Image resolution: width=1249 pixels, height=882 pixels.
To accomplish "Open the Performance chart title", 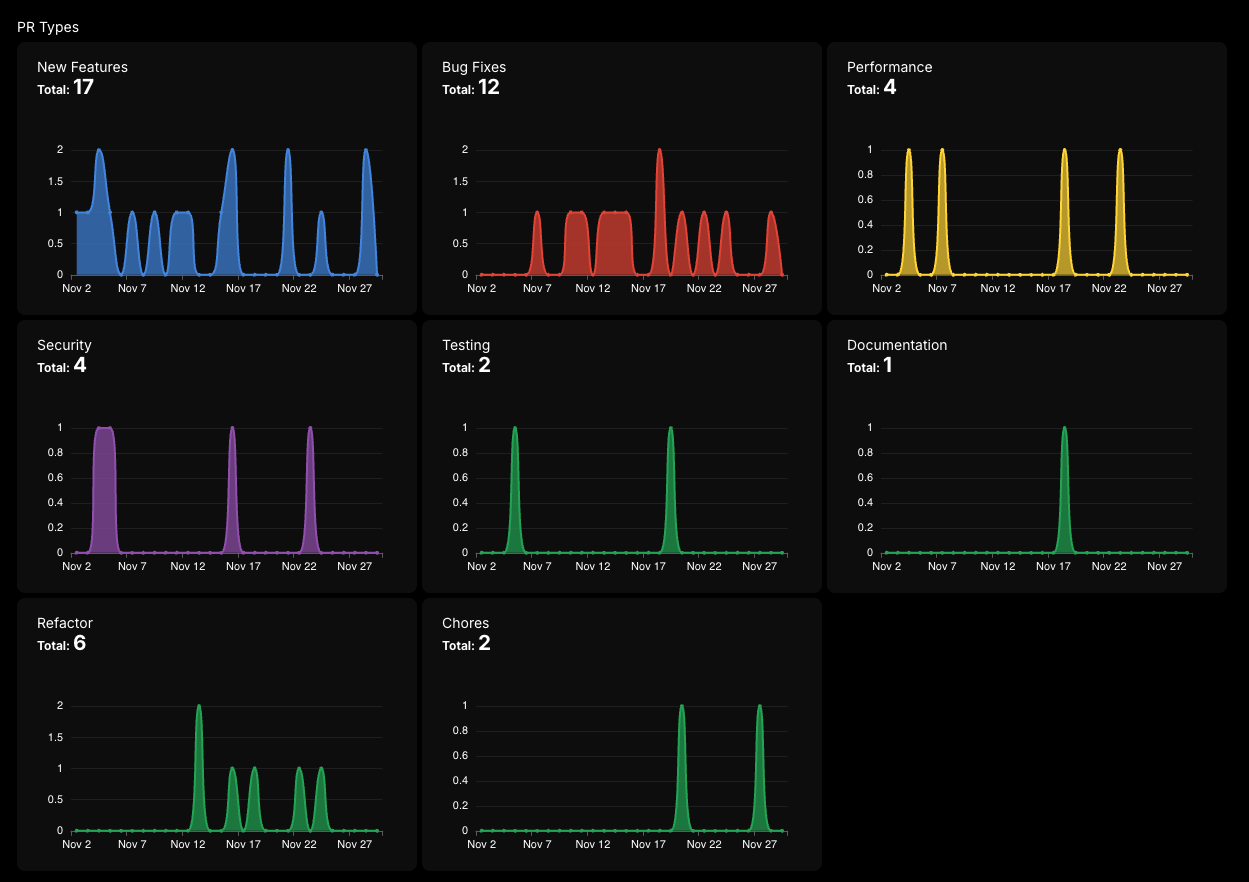I will pos(889,67).
